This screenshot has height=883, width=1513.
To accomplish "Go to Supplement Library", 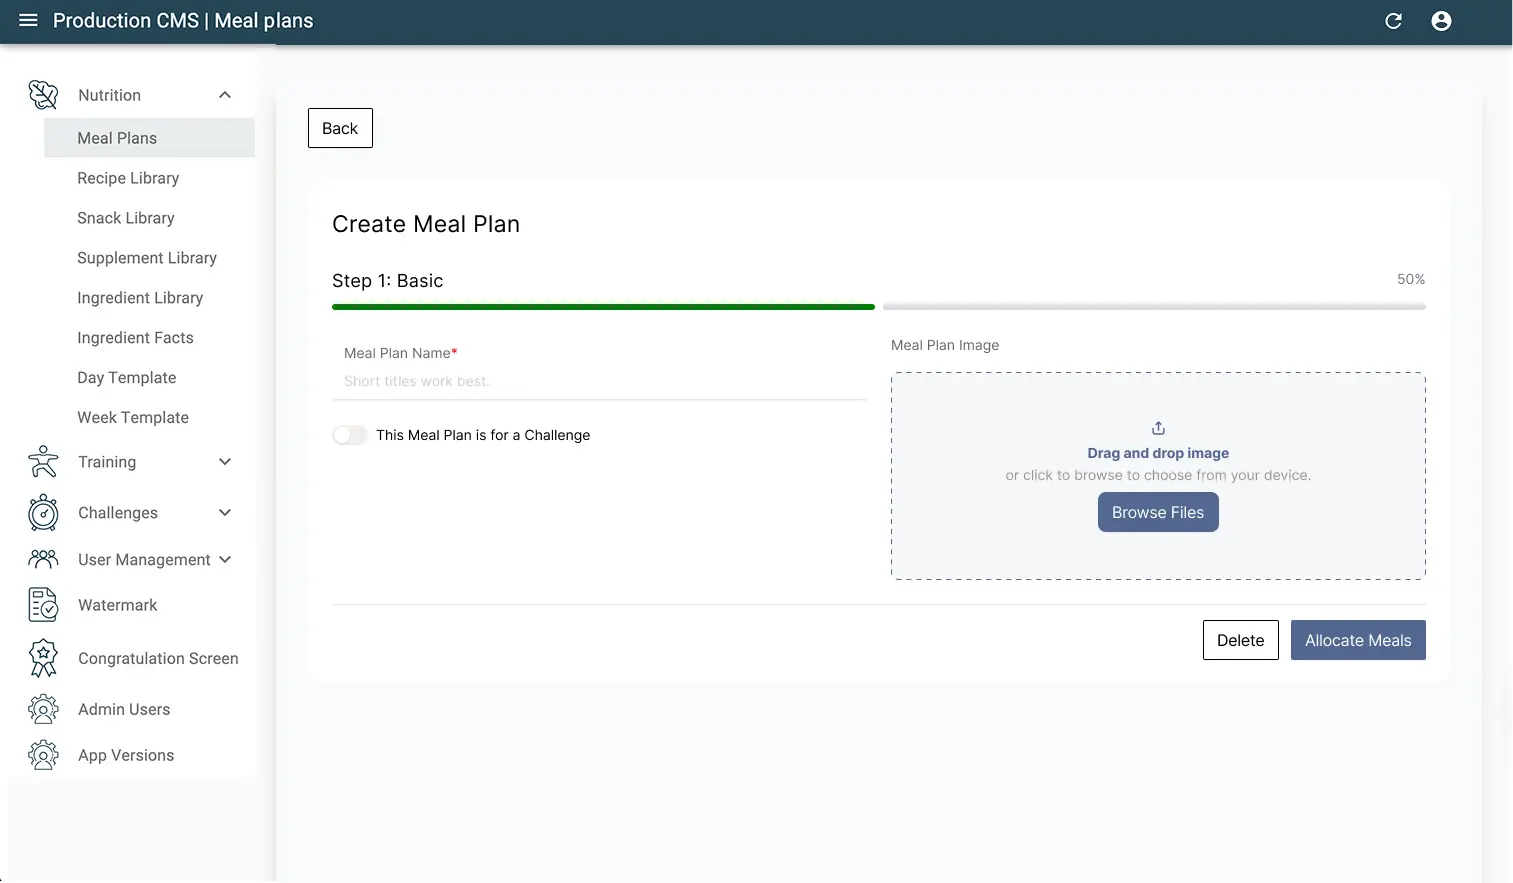I will (147, 258).
